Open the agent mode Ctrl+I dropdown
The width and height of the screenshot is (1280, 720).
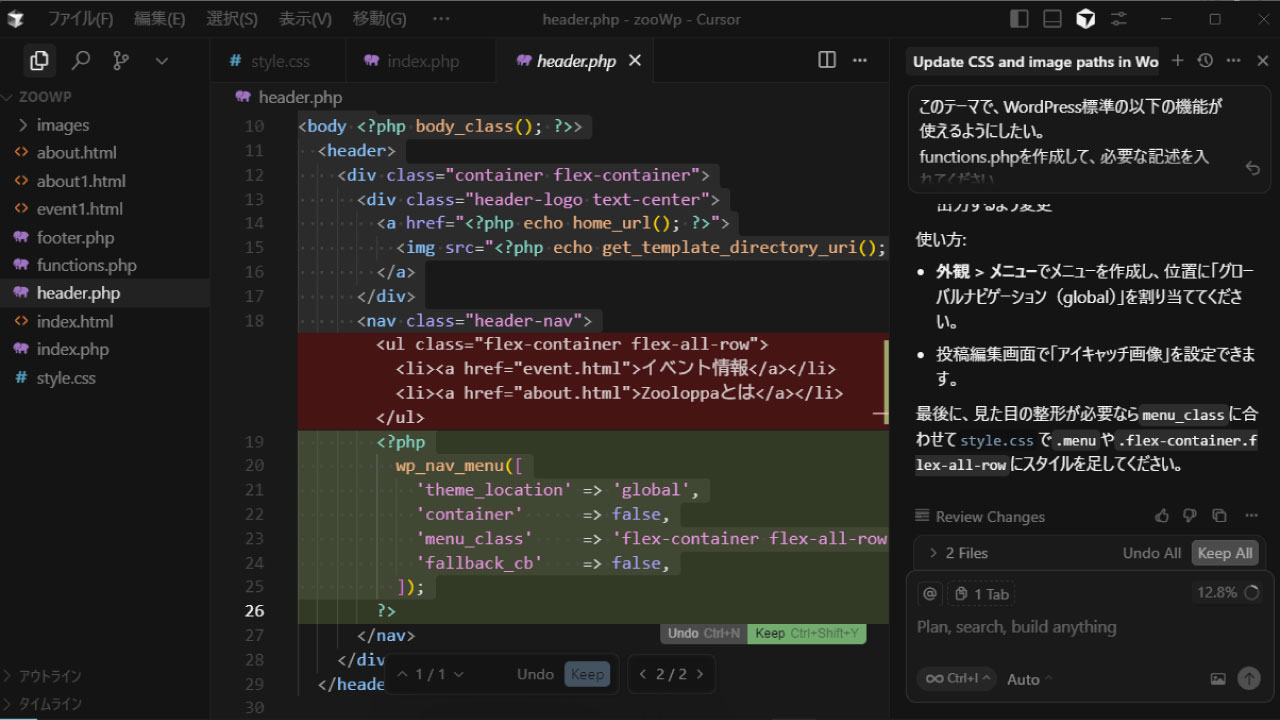pos(957,678)
